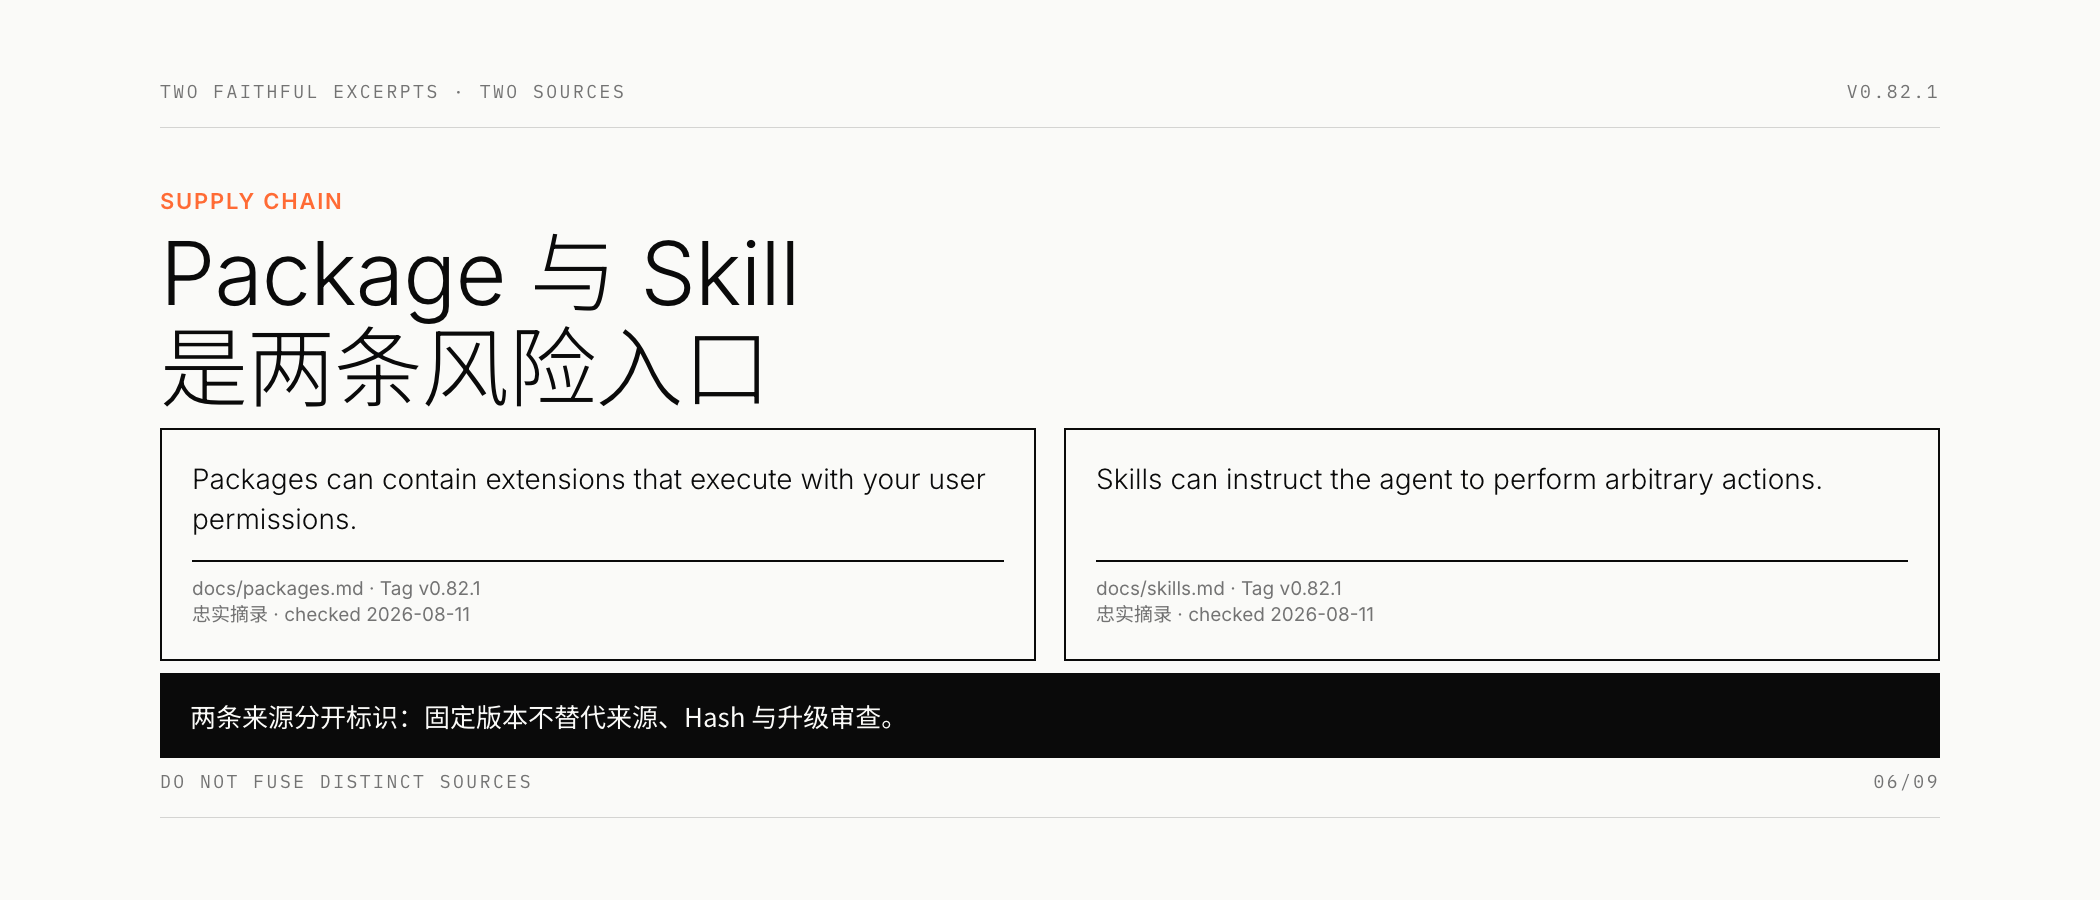This screenshot has width=2100, height=900.
Task: Click the footer text 'DO NOT FUSE DISTINCT SOURCES'
Action: (x=346, y=782)
